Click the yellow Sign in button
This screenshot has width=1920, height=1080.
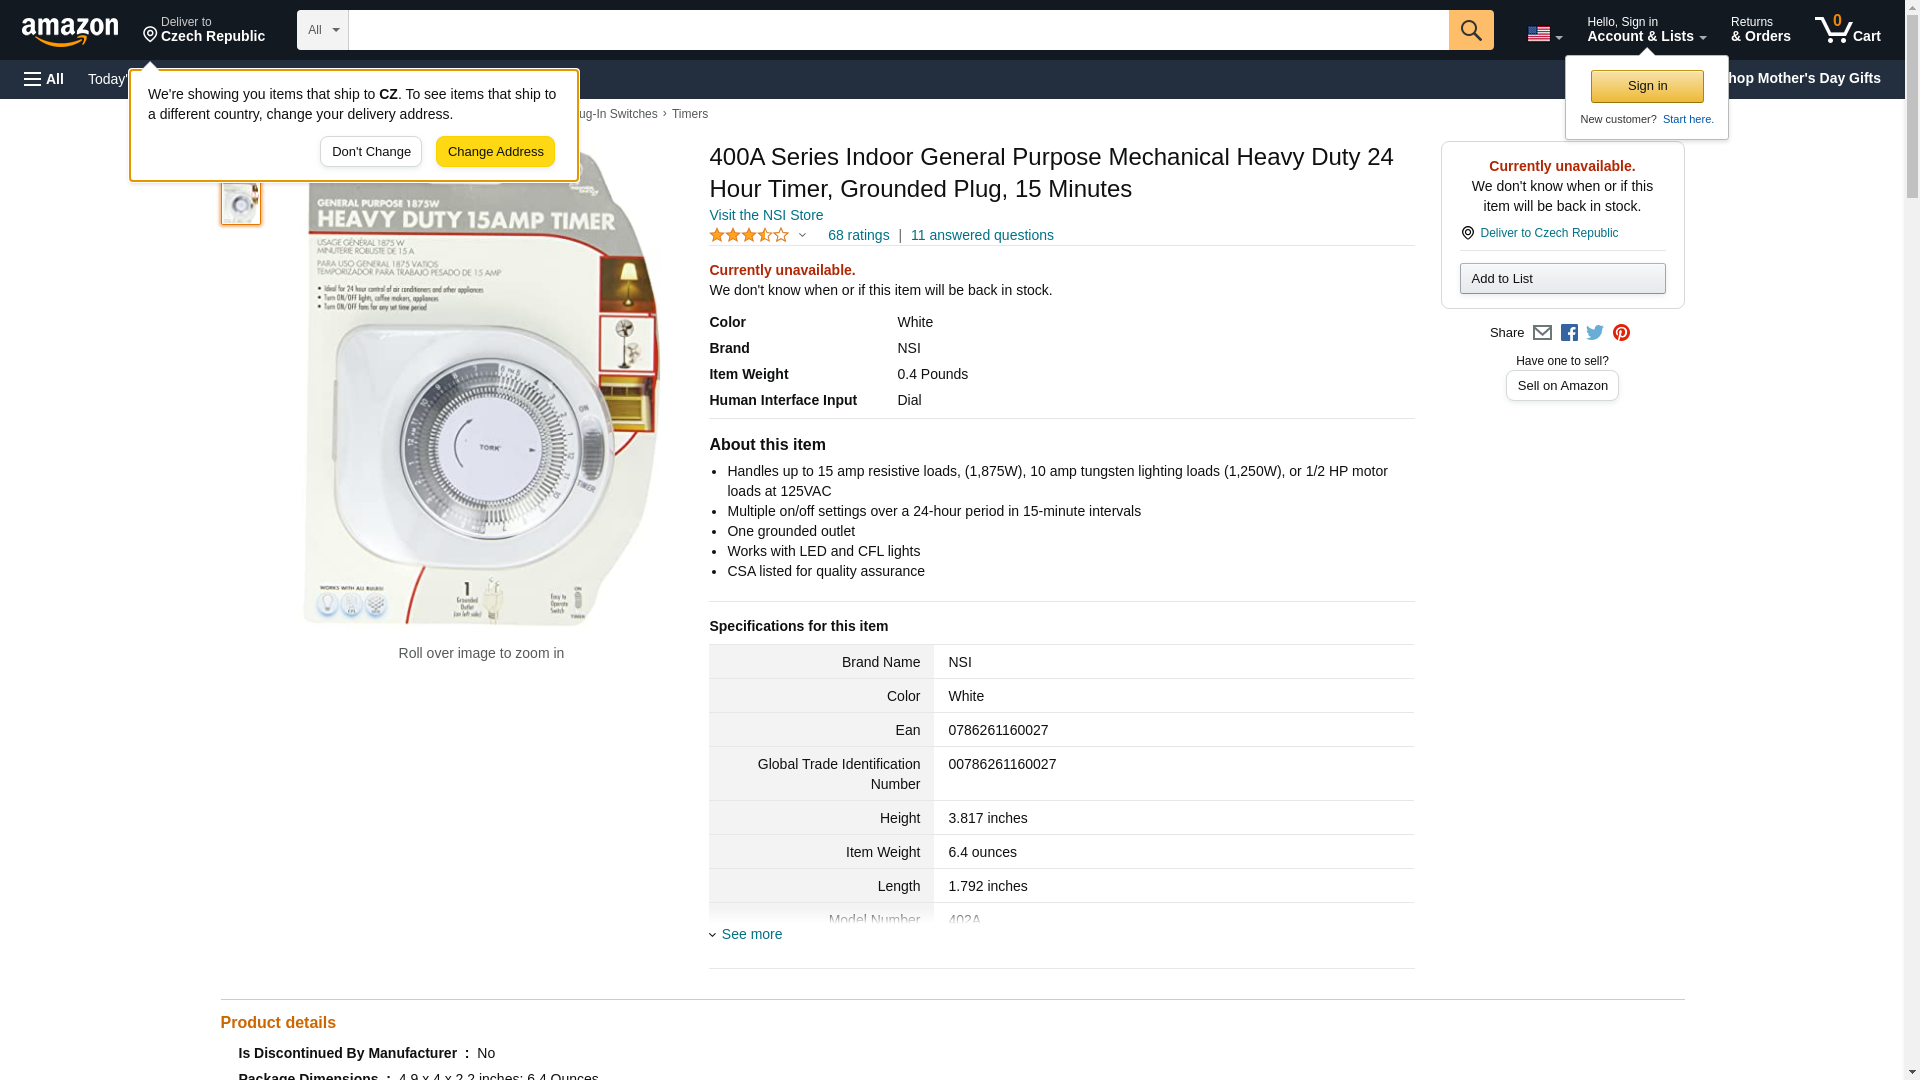point(1647,86)
